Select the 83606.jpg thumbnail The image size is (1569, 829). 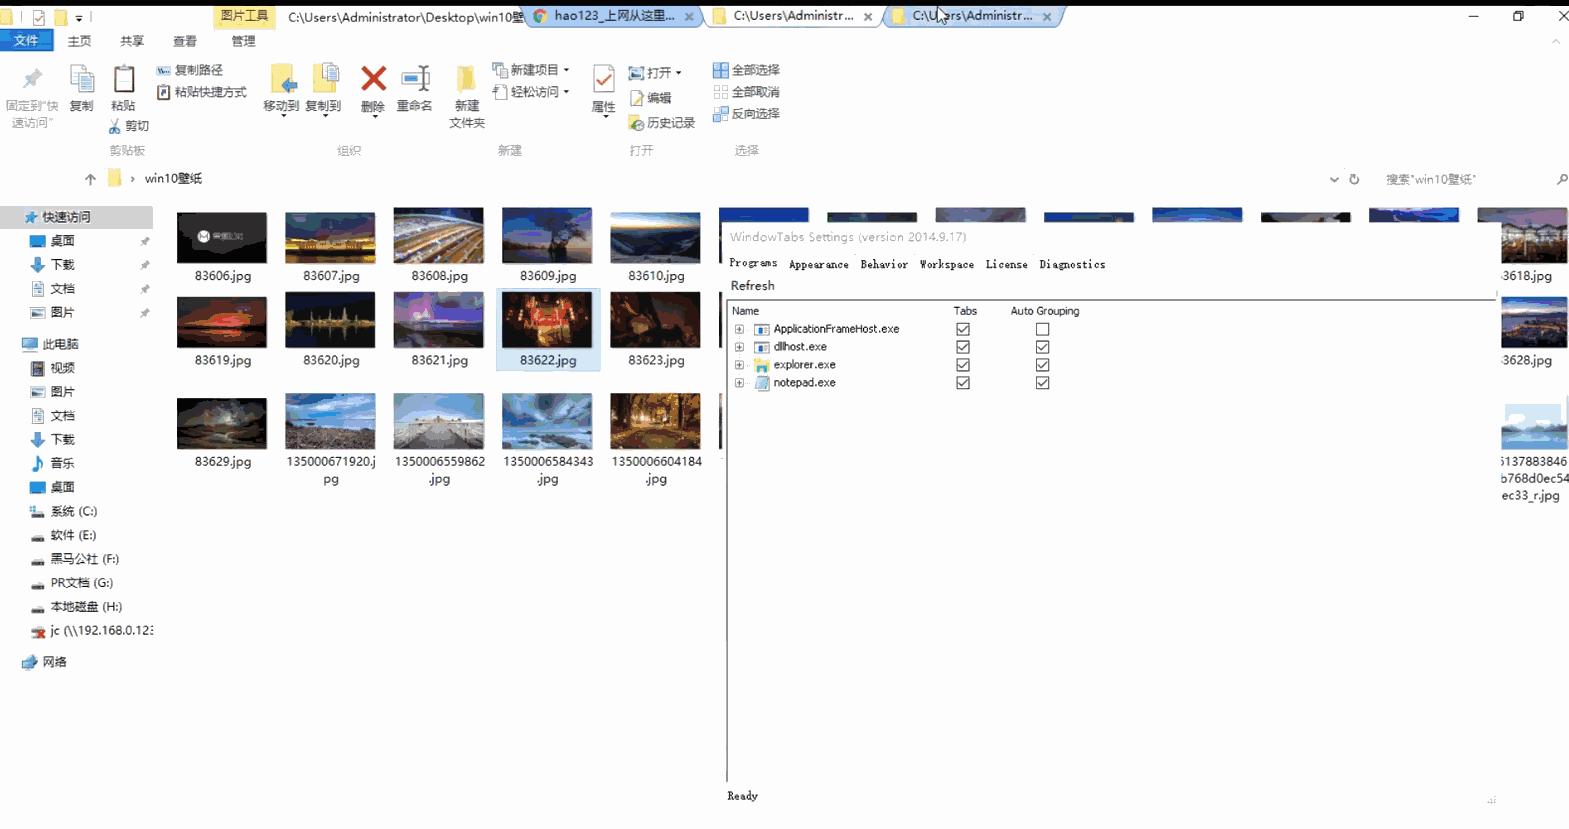click(x=222, y=238)
